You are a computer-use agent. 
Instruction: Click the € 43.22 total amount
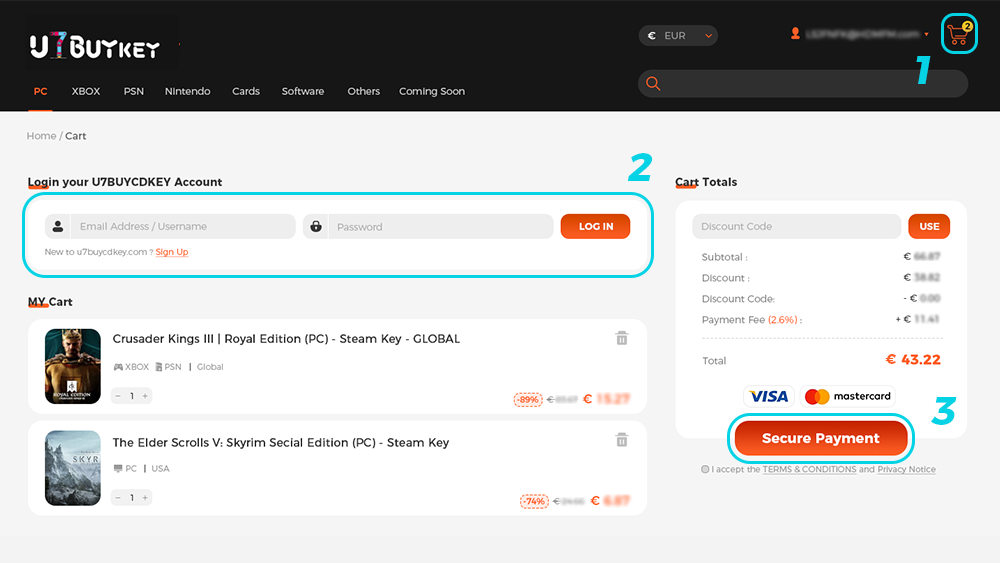click(x=913, y=360)
